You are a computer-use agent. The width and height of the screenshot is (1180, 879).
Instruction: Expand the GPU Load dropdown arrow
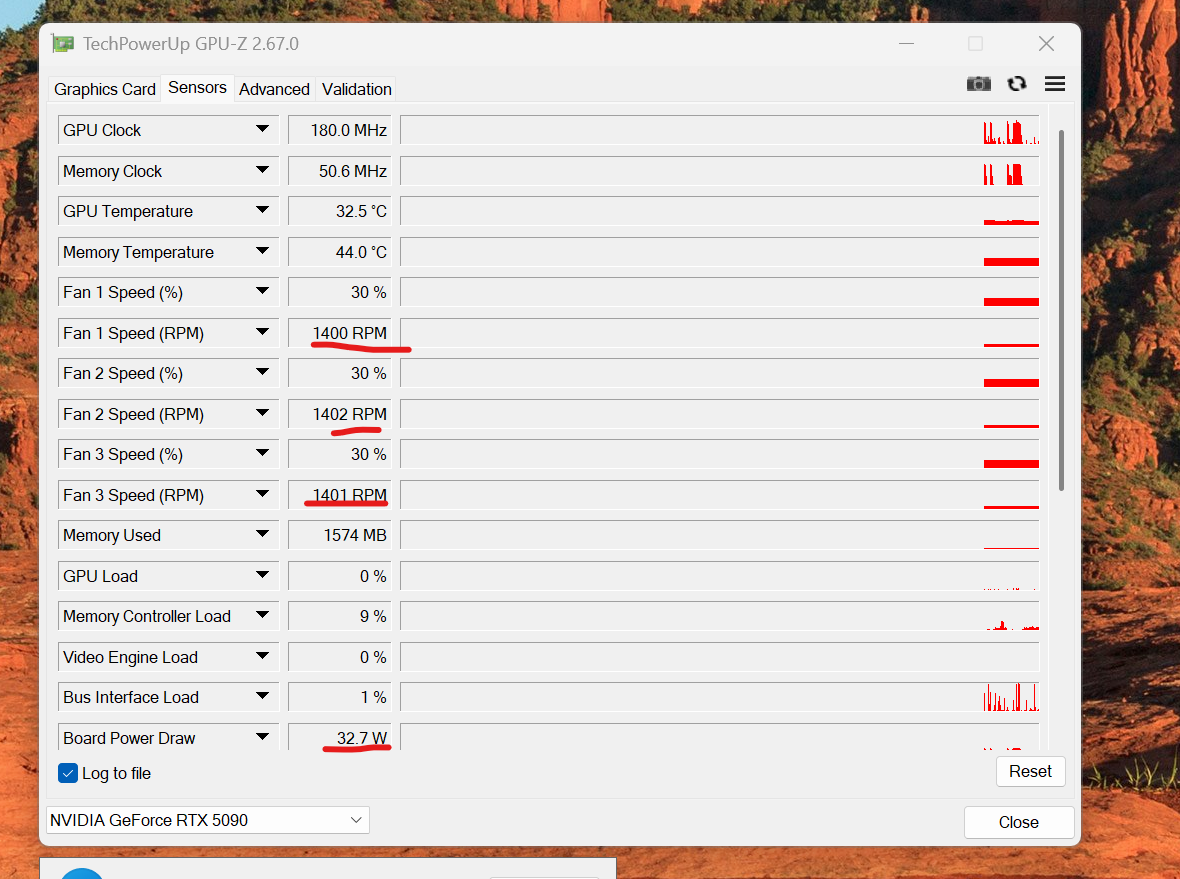[262, 575]
